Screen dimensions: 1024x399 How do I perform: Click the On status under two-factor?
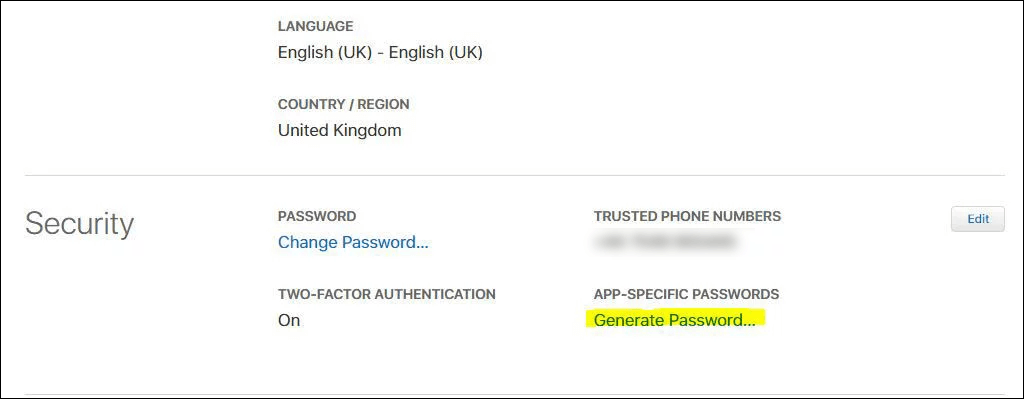[x=289, y=321]
